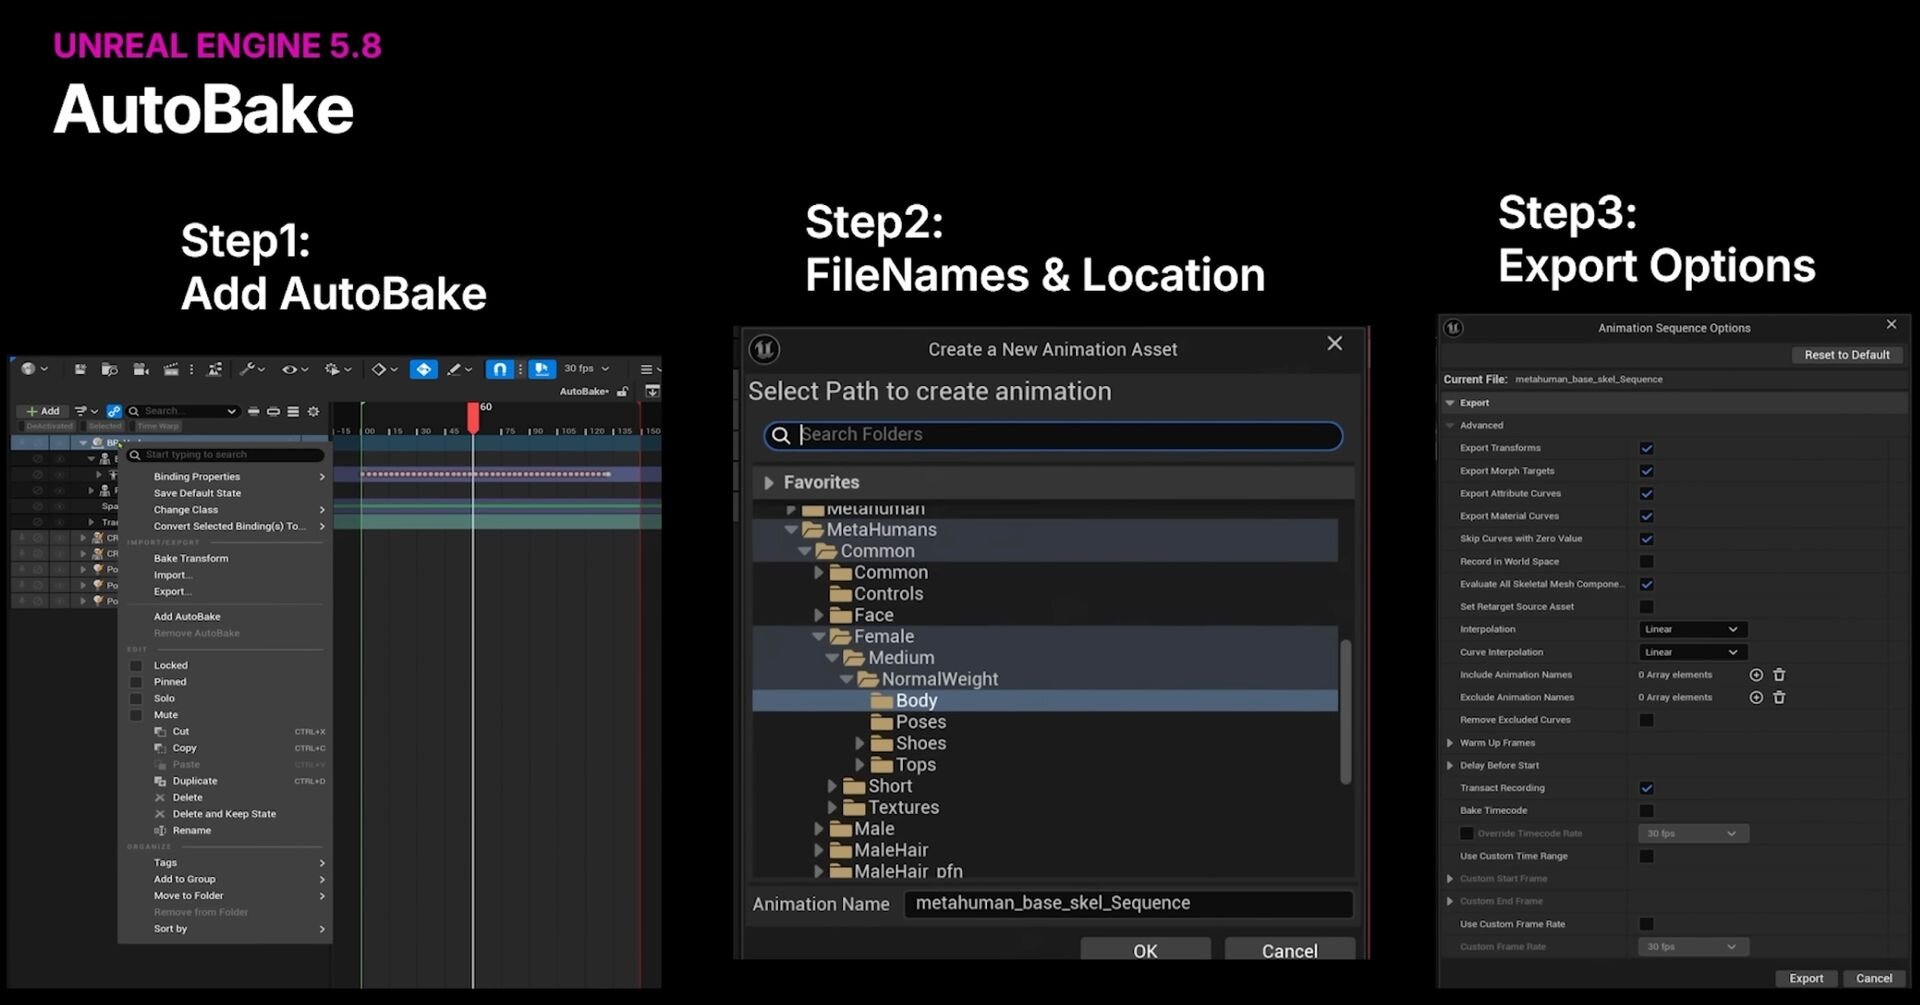Collapse the Export section header

pyautogui.click(x=1450, y=403)
